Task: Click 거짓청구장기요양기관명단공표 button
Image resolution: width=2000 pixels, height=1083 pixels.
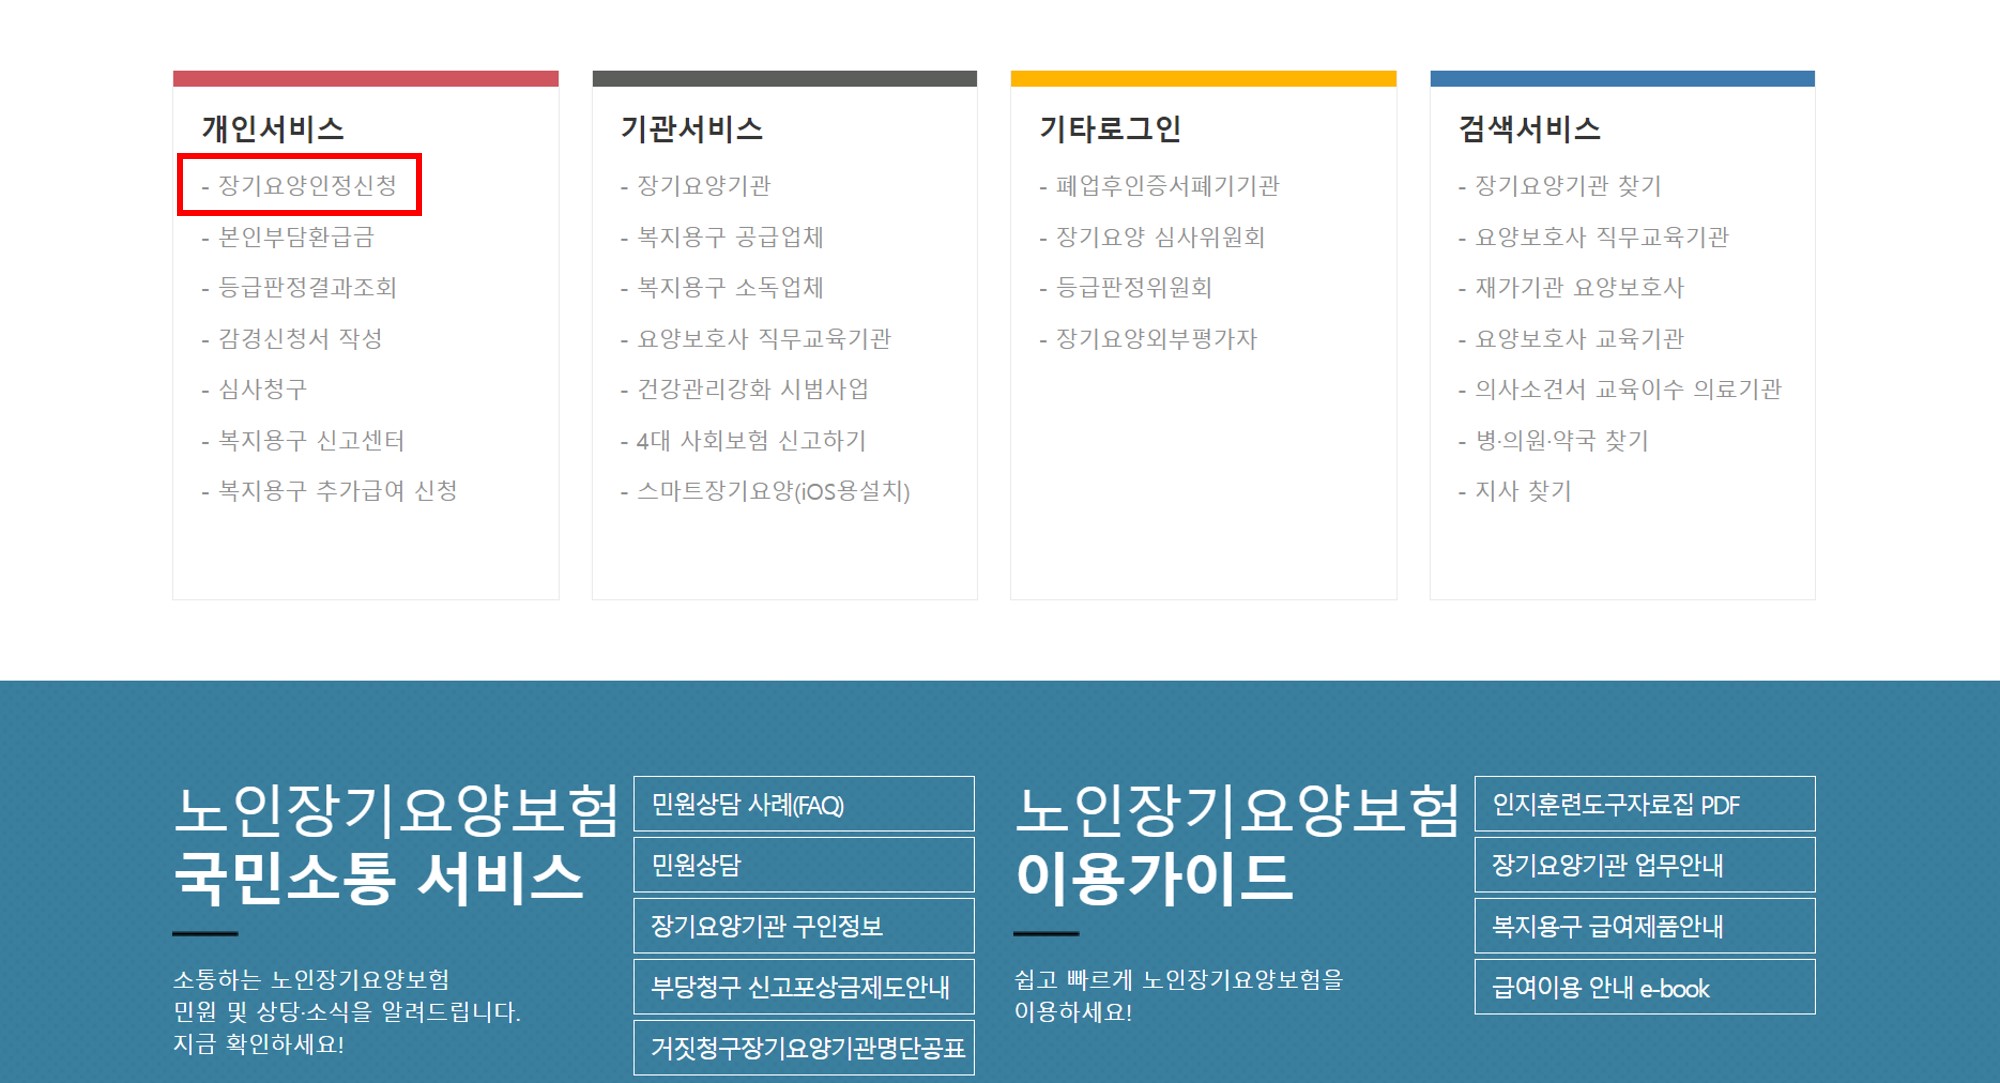Action: (x=803, y=1047)
